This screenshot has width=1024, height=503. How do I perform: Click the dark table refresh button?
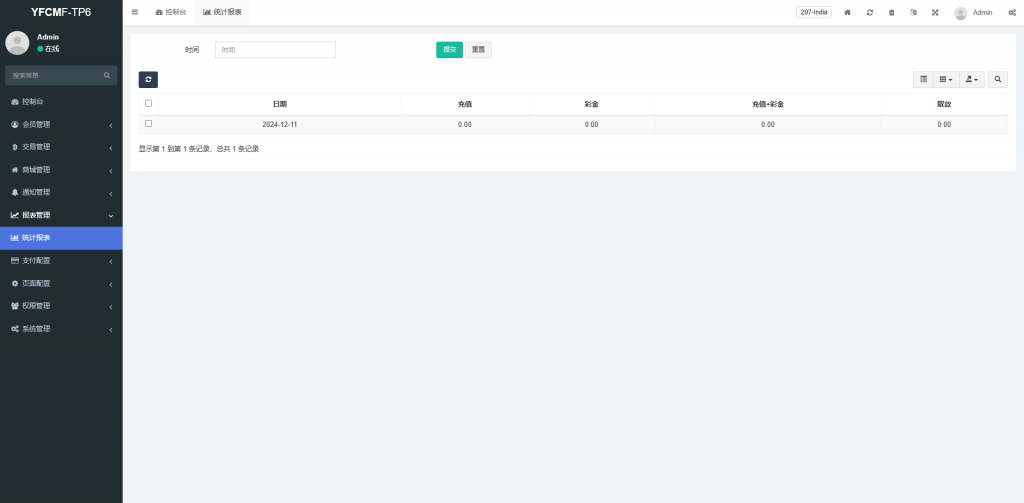(148, 79)
